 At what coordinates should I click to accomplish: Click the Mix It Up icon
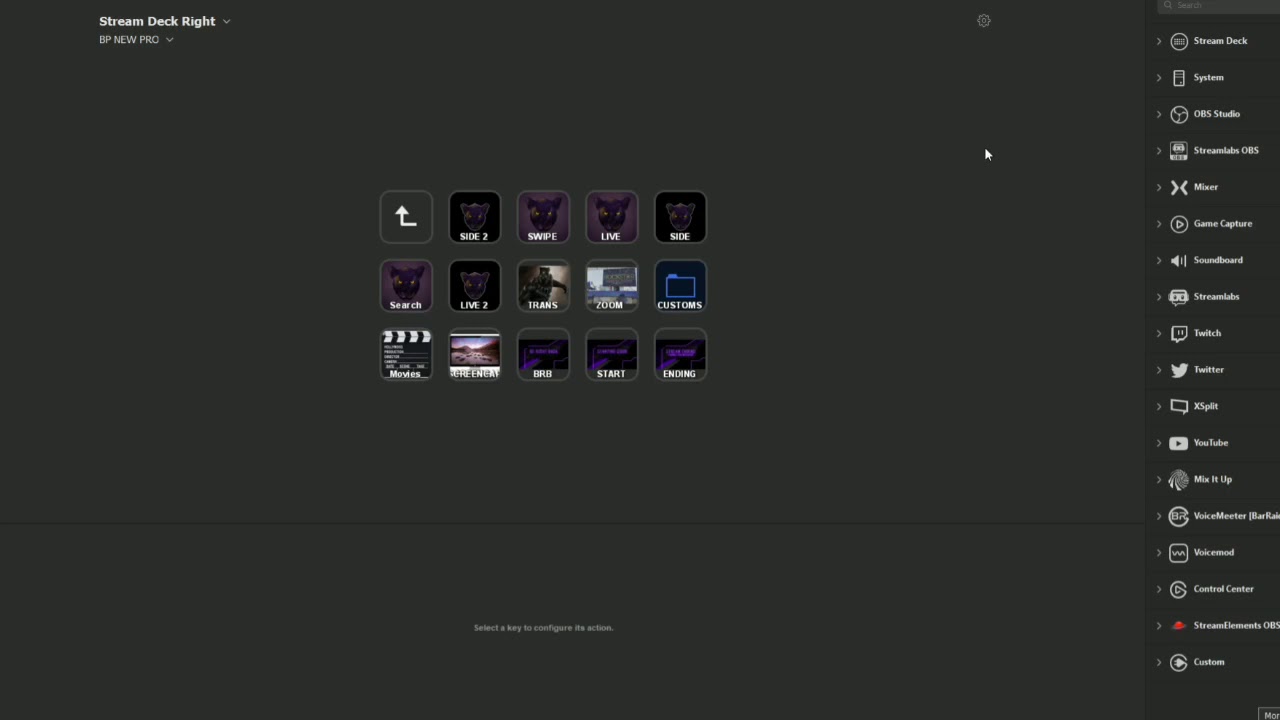point(1179,480)
